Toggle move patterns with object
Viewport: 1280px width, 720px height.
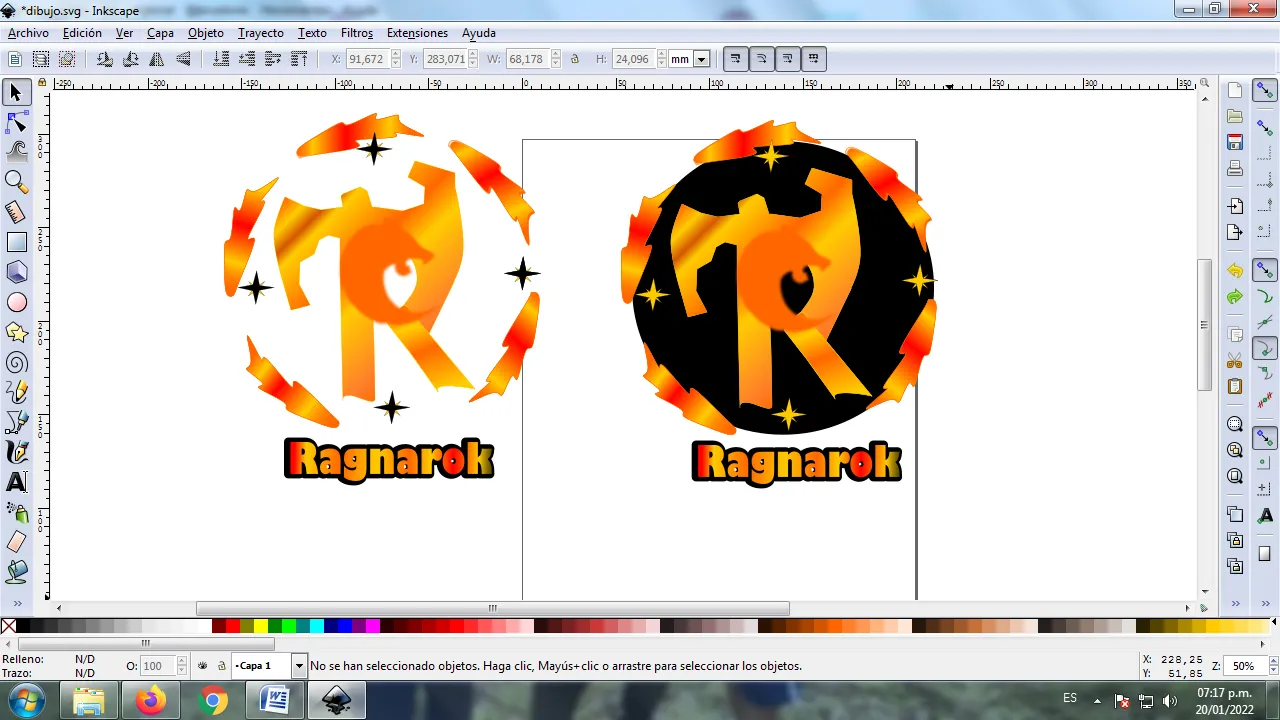pyautogui.click(x=813, y=59)
